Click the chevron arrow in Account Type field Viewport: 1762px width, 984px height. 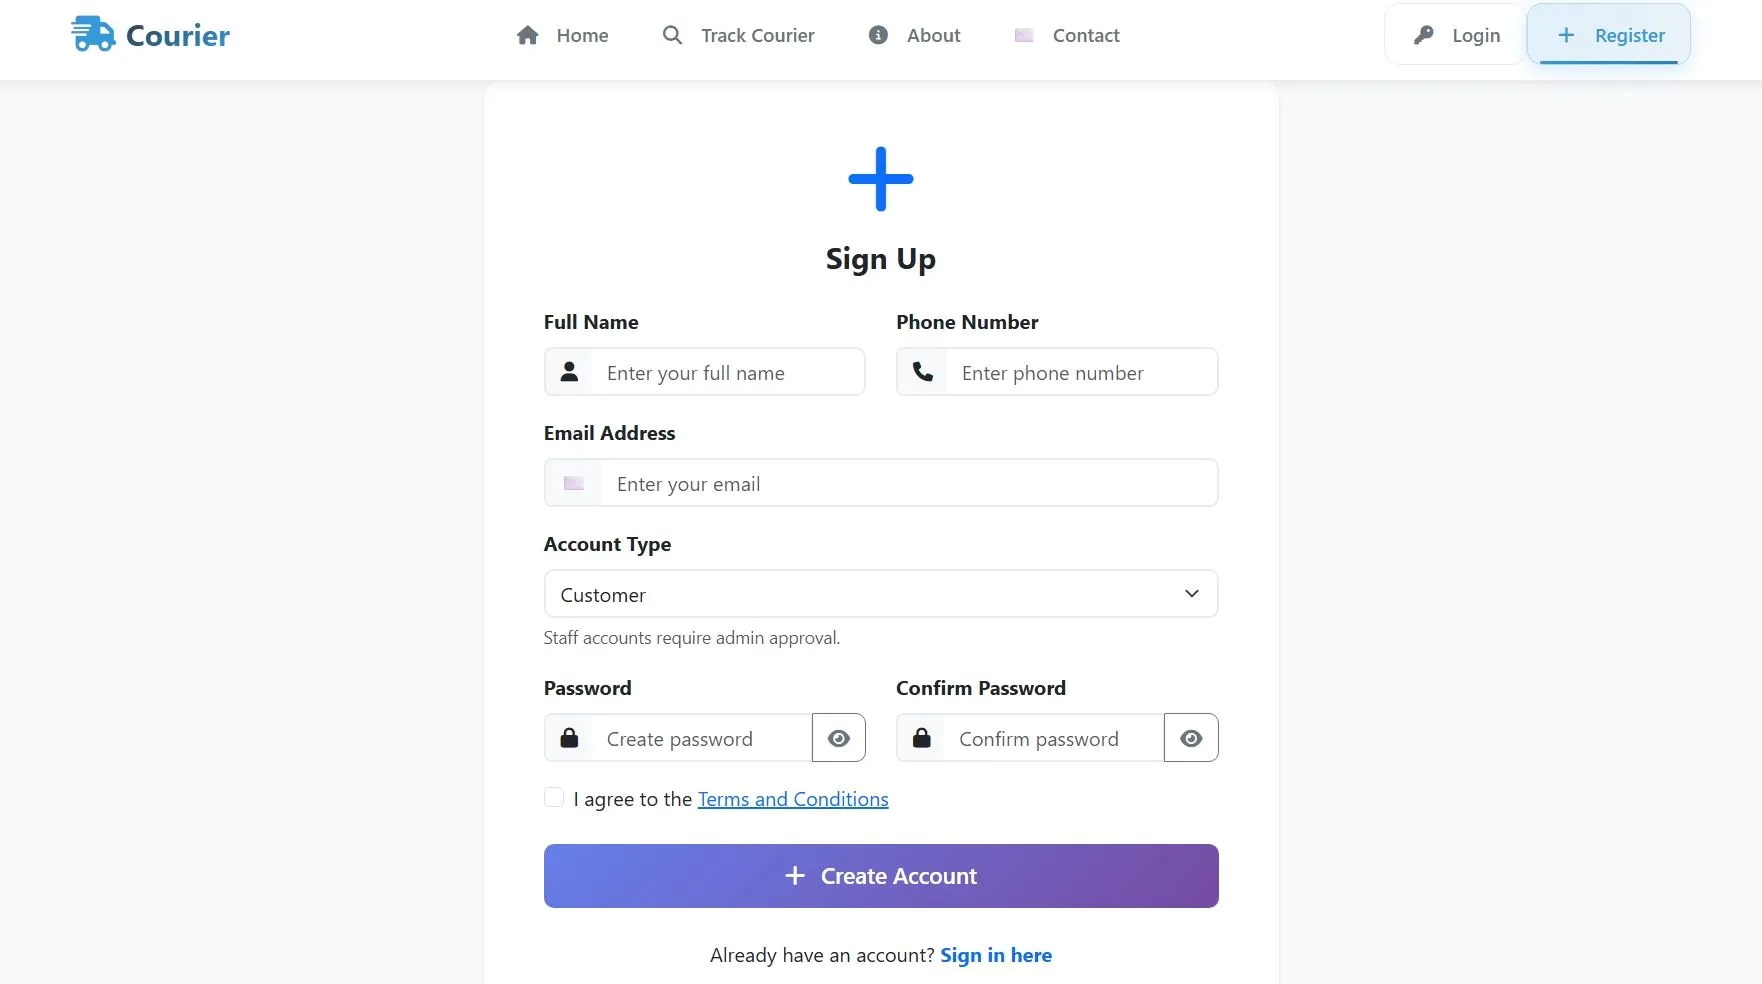point(1191,593)
